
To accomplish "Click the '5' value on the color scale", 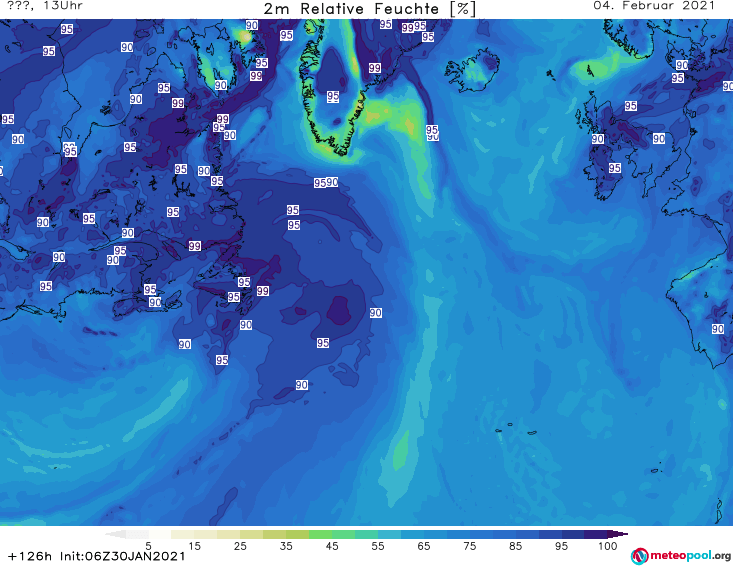I will tap(148, 546).
